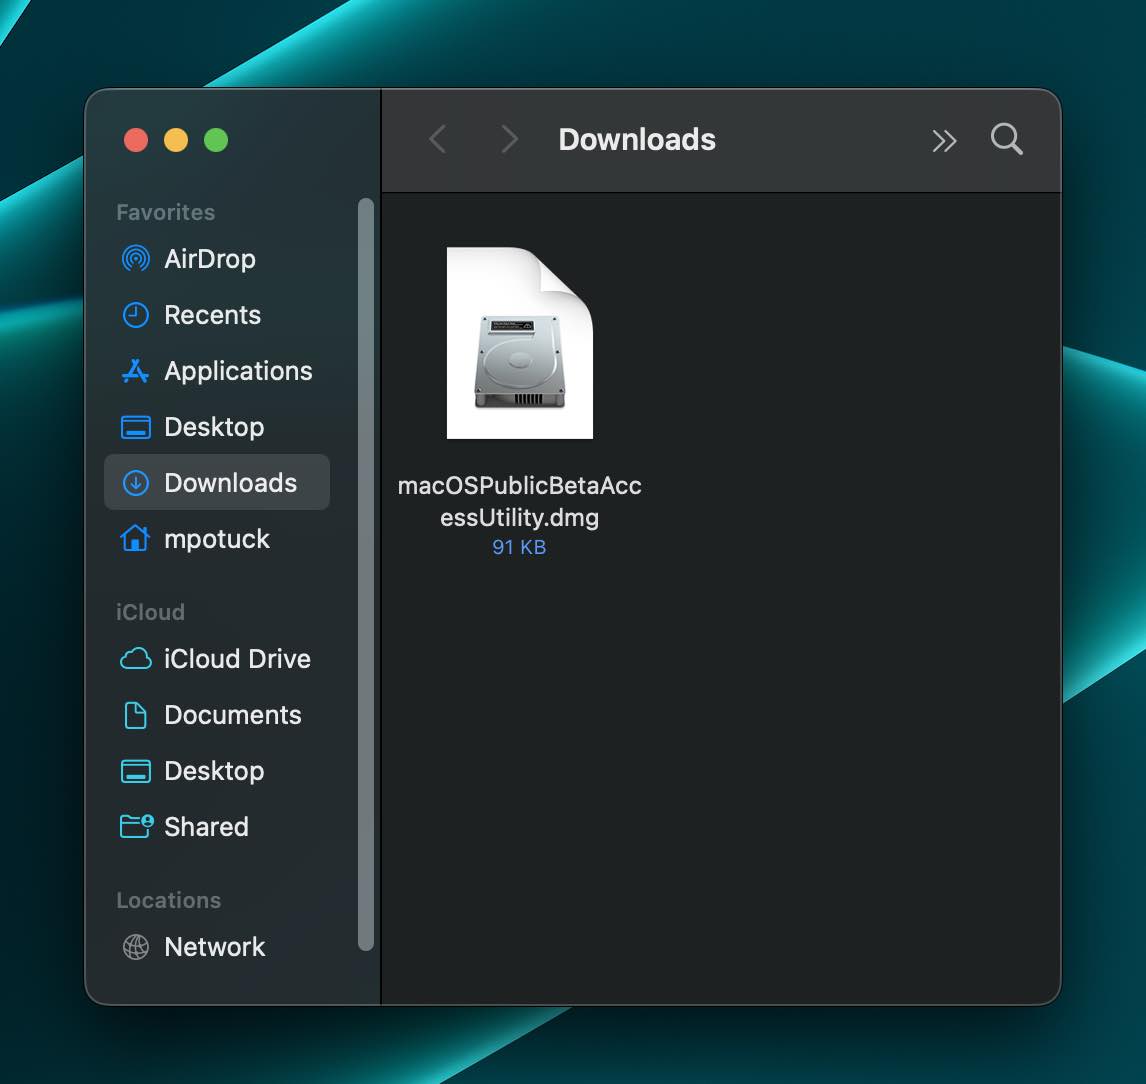Click the filename macOSPublicBetaAccessUtility.dmg text
This screenshot has height=1084, width=1146.
pyautogui.click(x=519, y=500)
